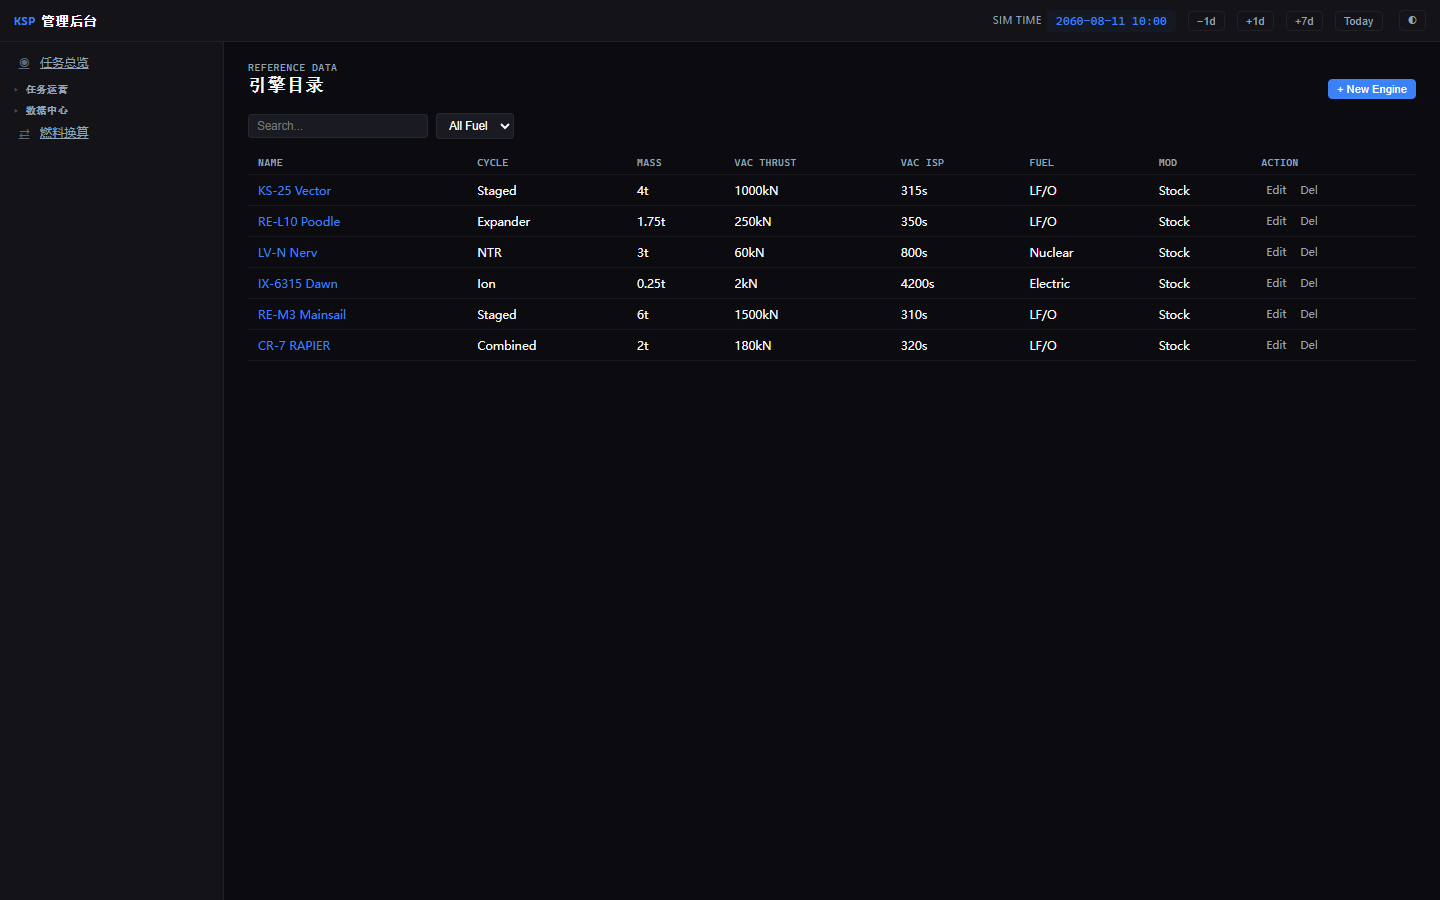Click the VAC ISP column header
The height and width of the screenshot is (900, 1440).
922,163
